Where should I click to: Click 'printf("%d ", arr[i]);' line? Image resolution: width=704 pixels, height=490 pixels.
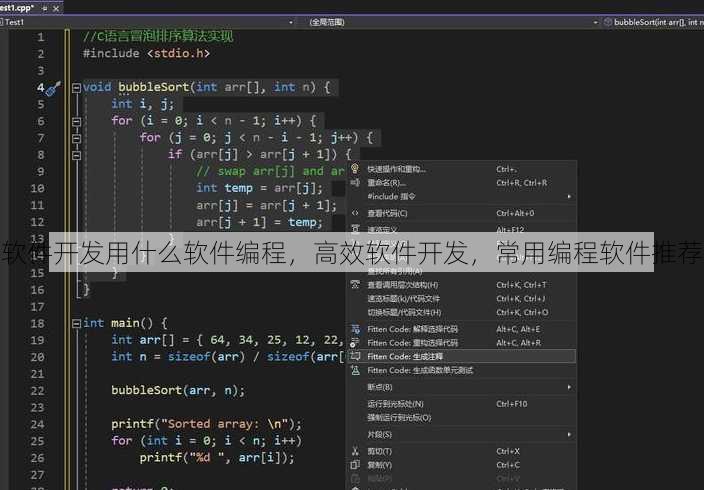pyautogui.click(x=217, y=458)
